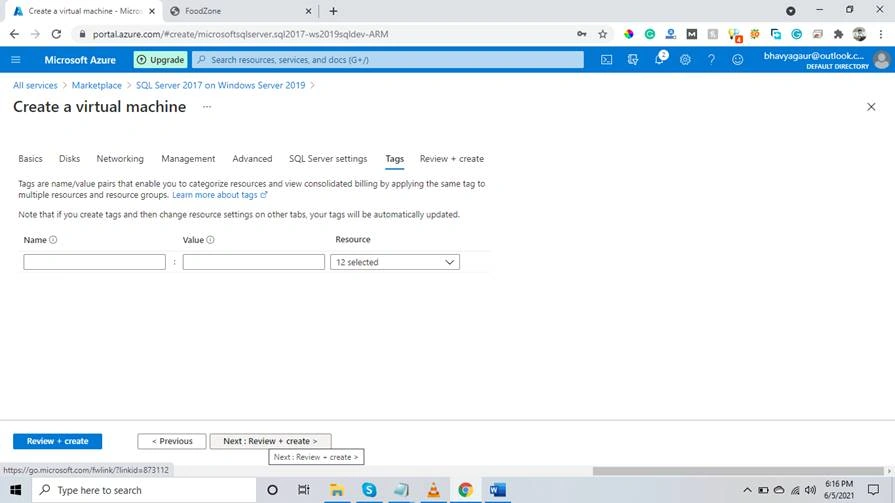Go to Marketplace breadcrumb
This screenshot has height=503, width=895.
(x=96, y=85)
